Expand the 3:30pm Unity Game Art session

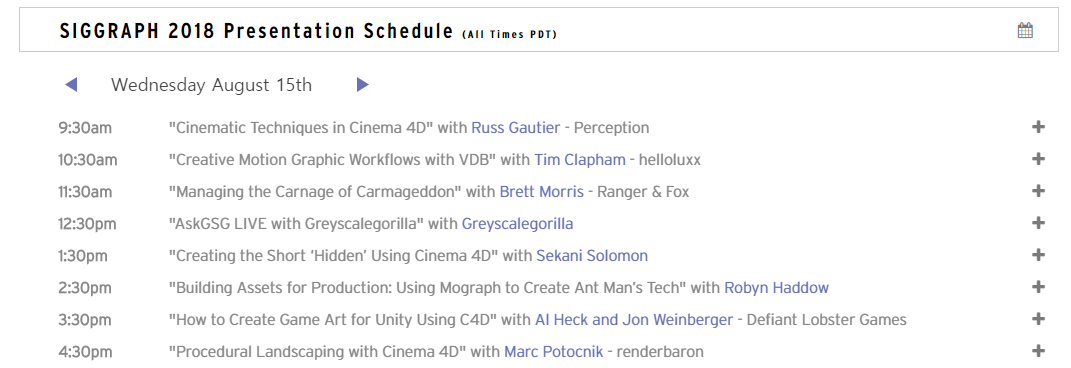[x=1038, y=320]
